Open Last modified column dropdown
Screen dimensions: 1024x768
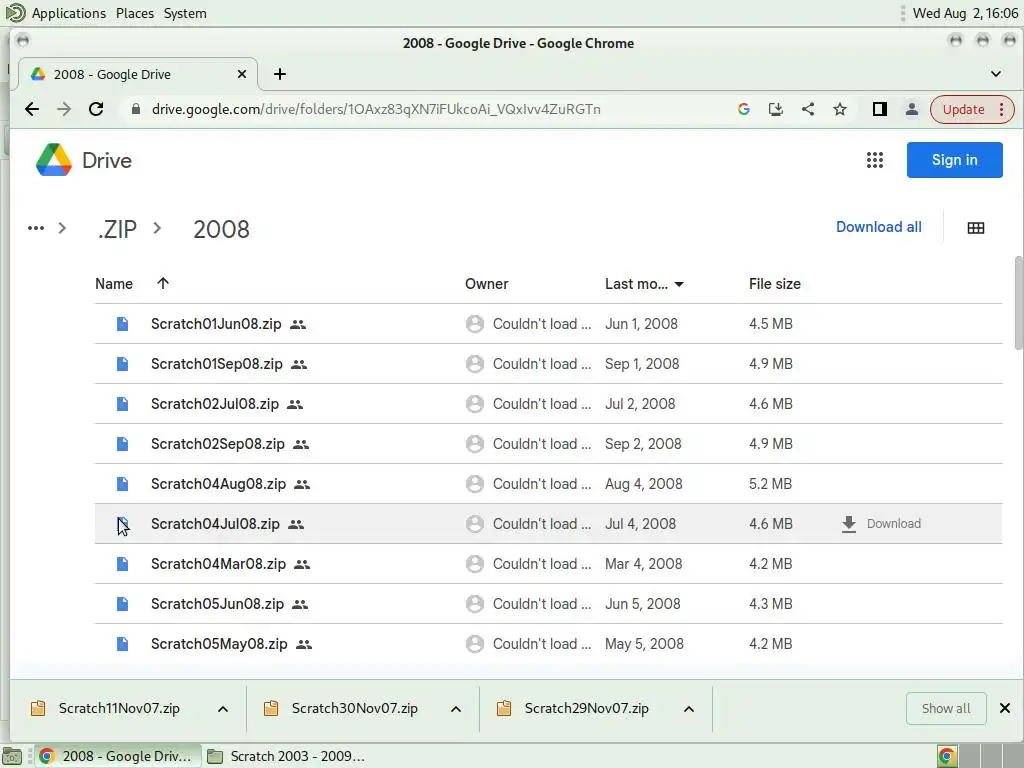pyautogui.click(x=679, y=285)
